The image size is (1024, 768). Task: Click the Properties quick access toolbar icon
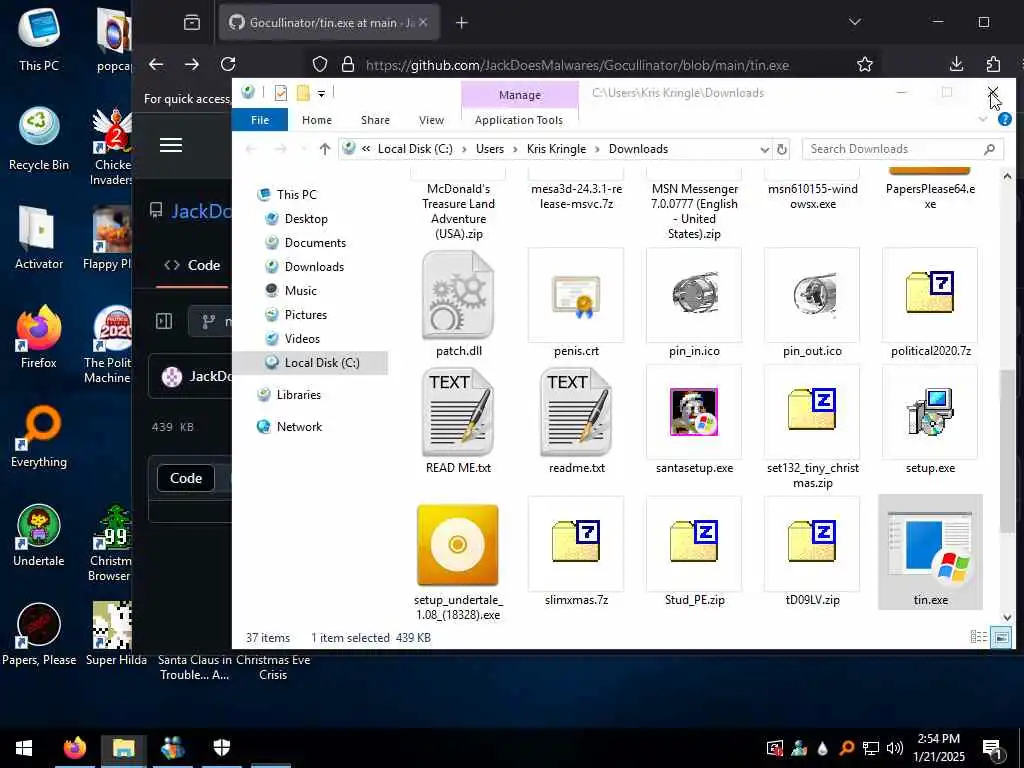(x=281, y=93)
